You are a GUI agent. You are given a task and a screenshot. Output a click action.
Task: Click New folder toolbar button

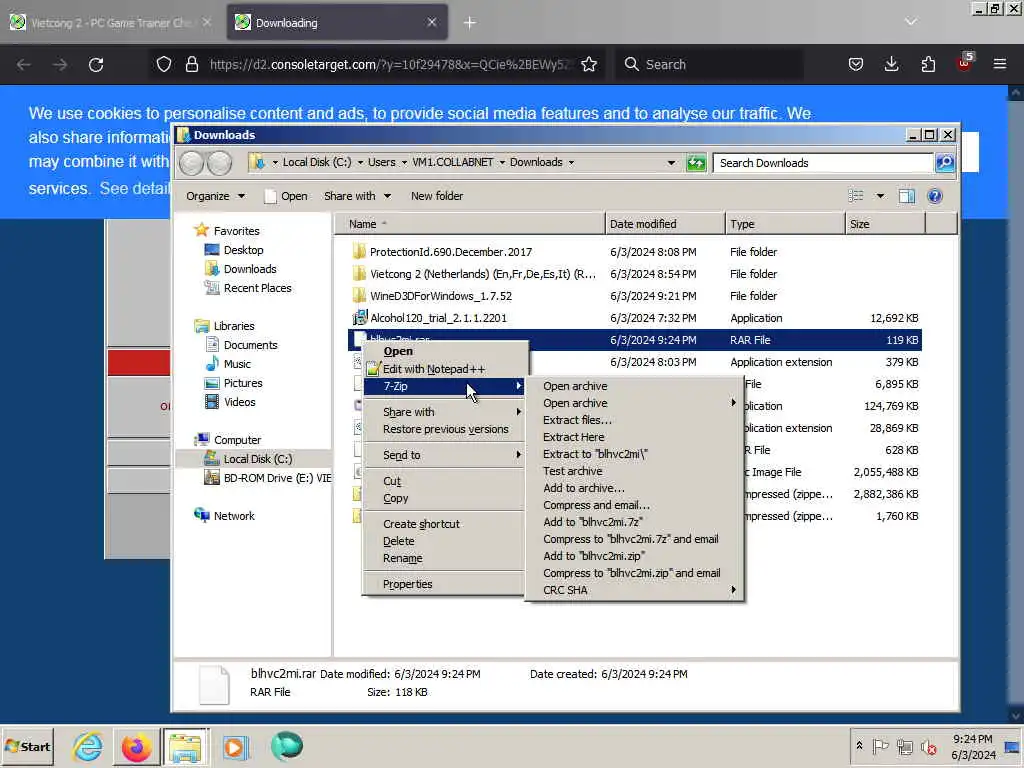point(437,196)
